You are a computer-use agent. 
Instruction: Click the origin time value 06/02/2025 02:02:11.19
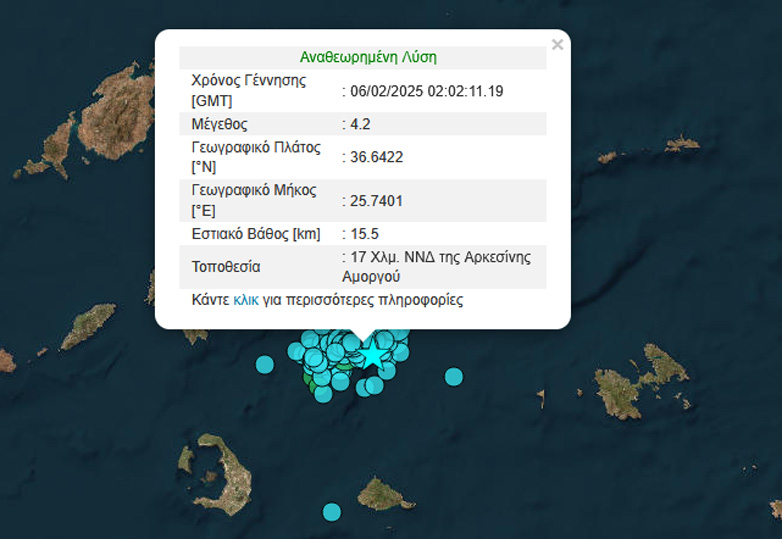tap(426, 91)
